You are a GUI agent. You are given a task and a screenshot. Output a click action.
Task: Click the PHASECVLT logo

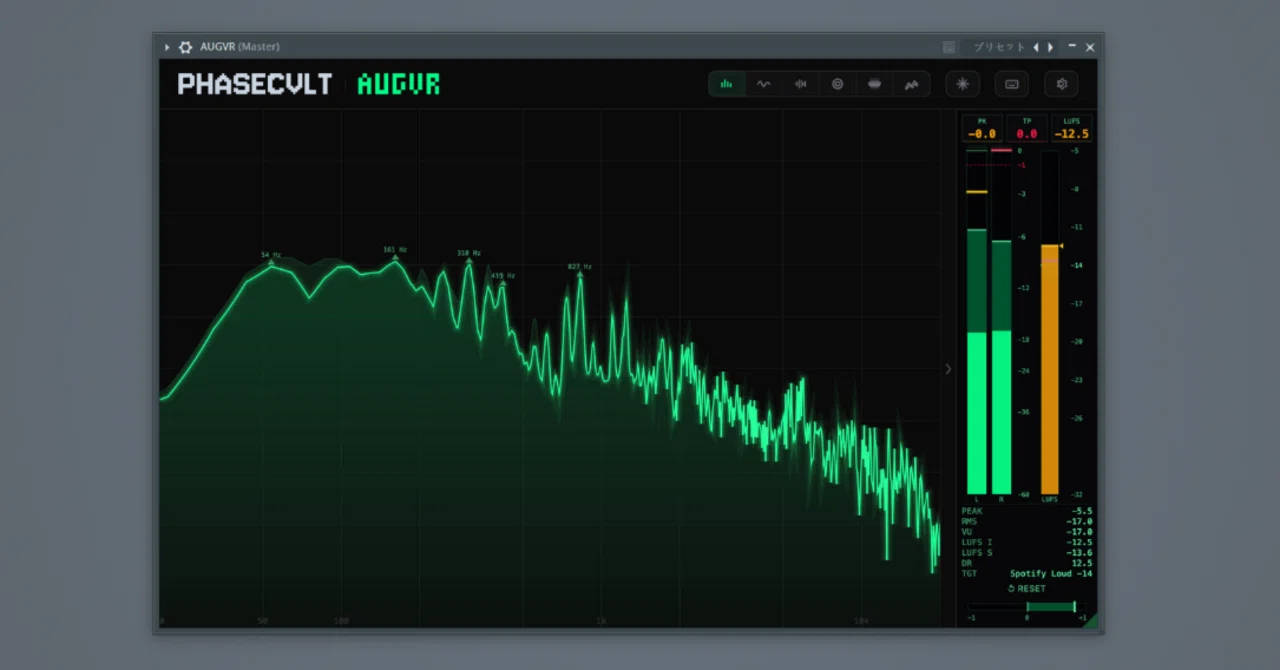(x=255, y=84)
